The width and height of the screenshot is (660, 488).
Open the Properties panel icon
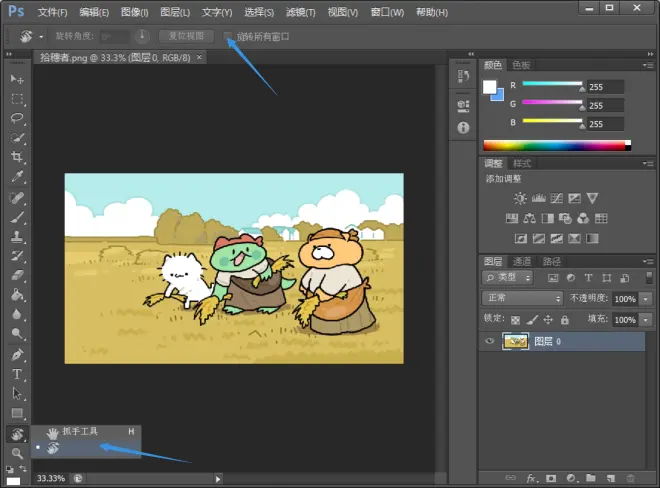point(463,106)
